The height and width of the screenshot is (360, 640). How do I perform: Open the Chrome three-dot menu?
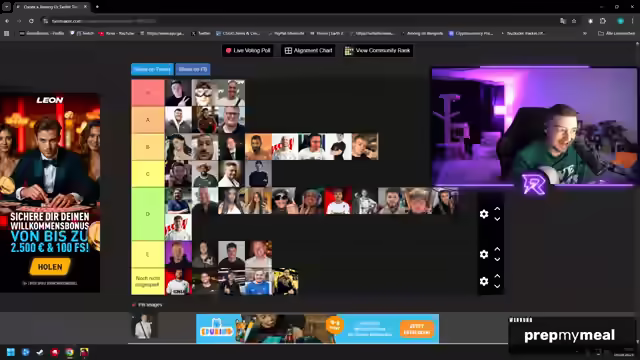pyautogui.click(x=633, y=21)
